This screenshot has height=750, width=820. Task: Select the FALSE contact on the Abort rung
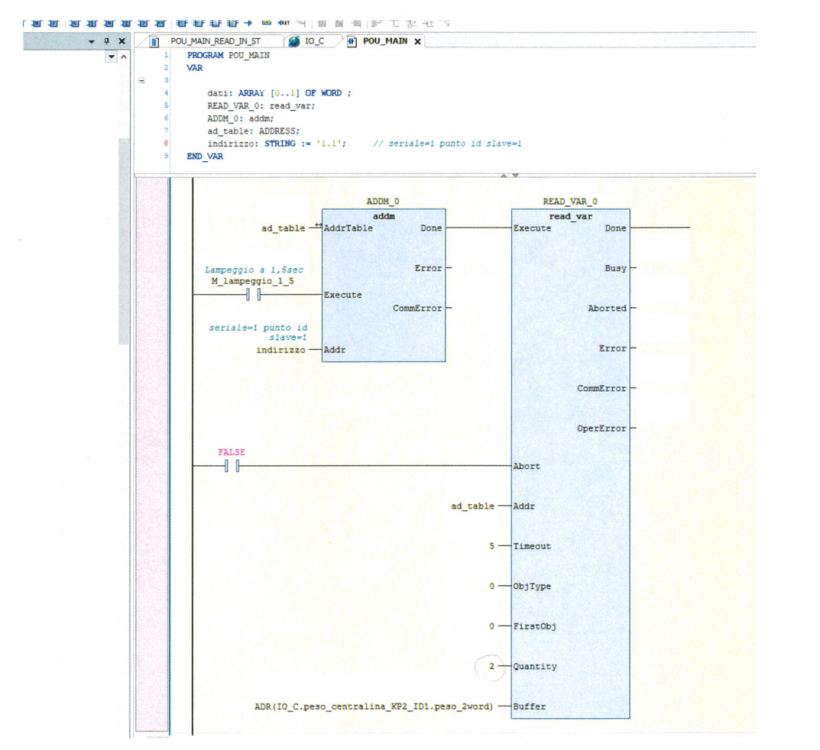point(233,466)
